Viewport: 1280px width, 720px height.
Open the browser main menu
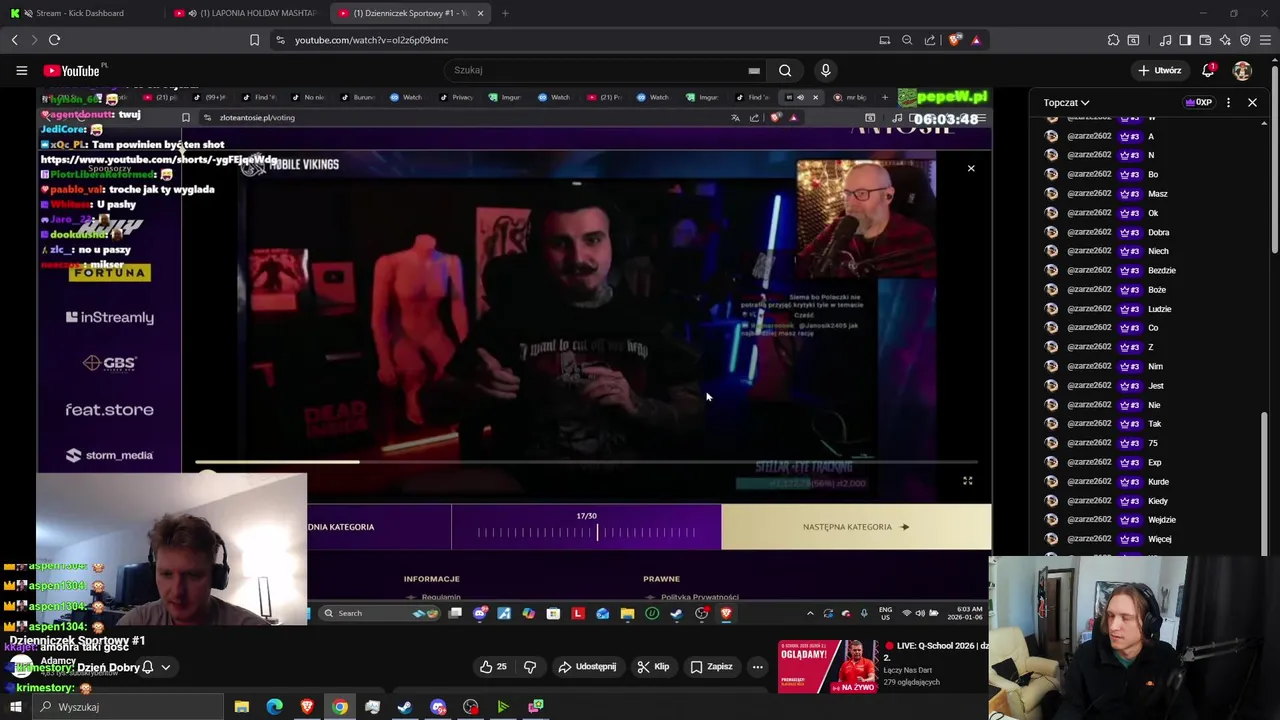(1265, 40)
